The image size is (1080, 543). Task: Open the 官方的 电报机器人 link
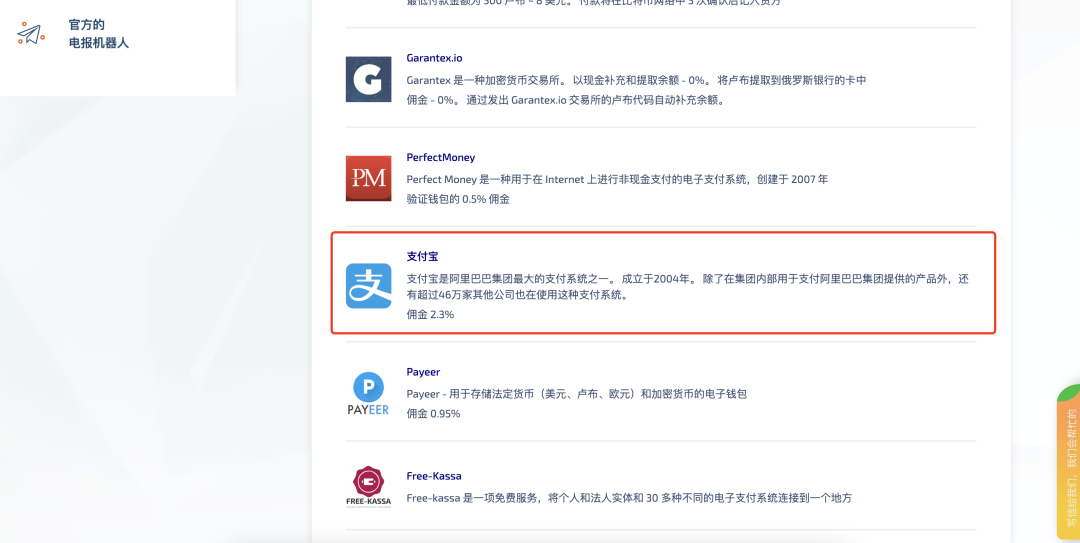pyautogui.click(x=98, y=34)
